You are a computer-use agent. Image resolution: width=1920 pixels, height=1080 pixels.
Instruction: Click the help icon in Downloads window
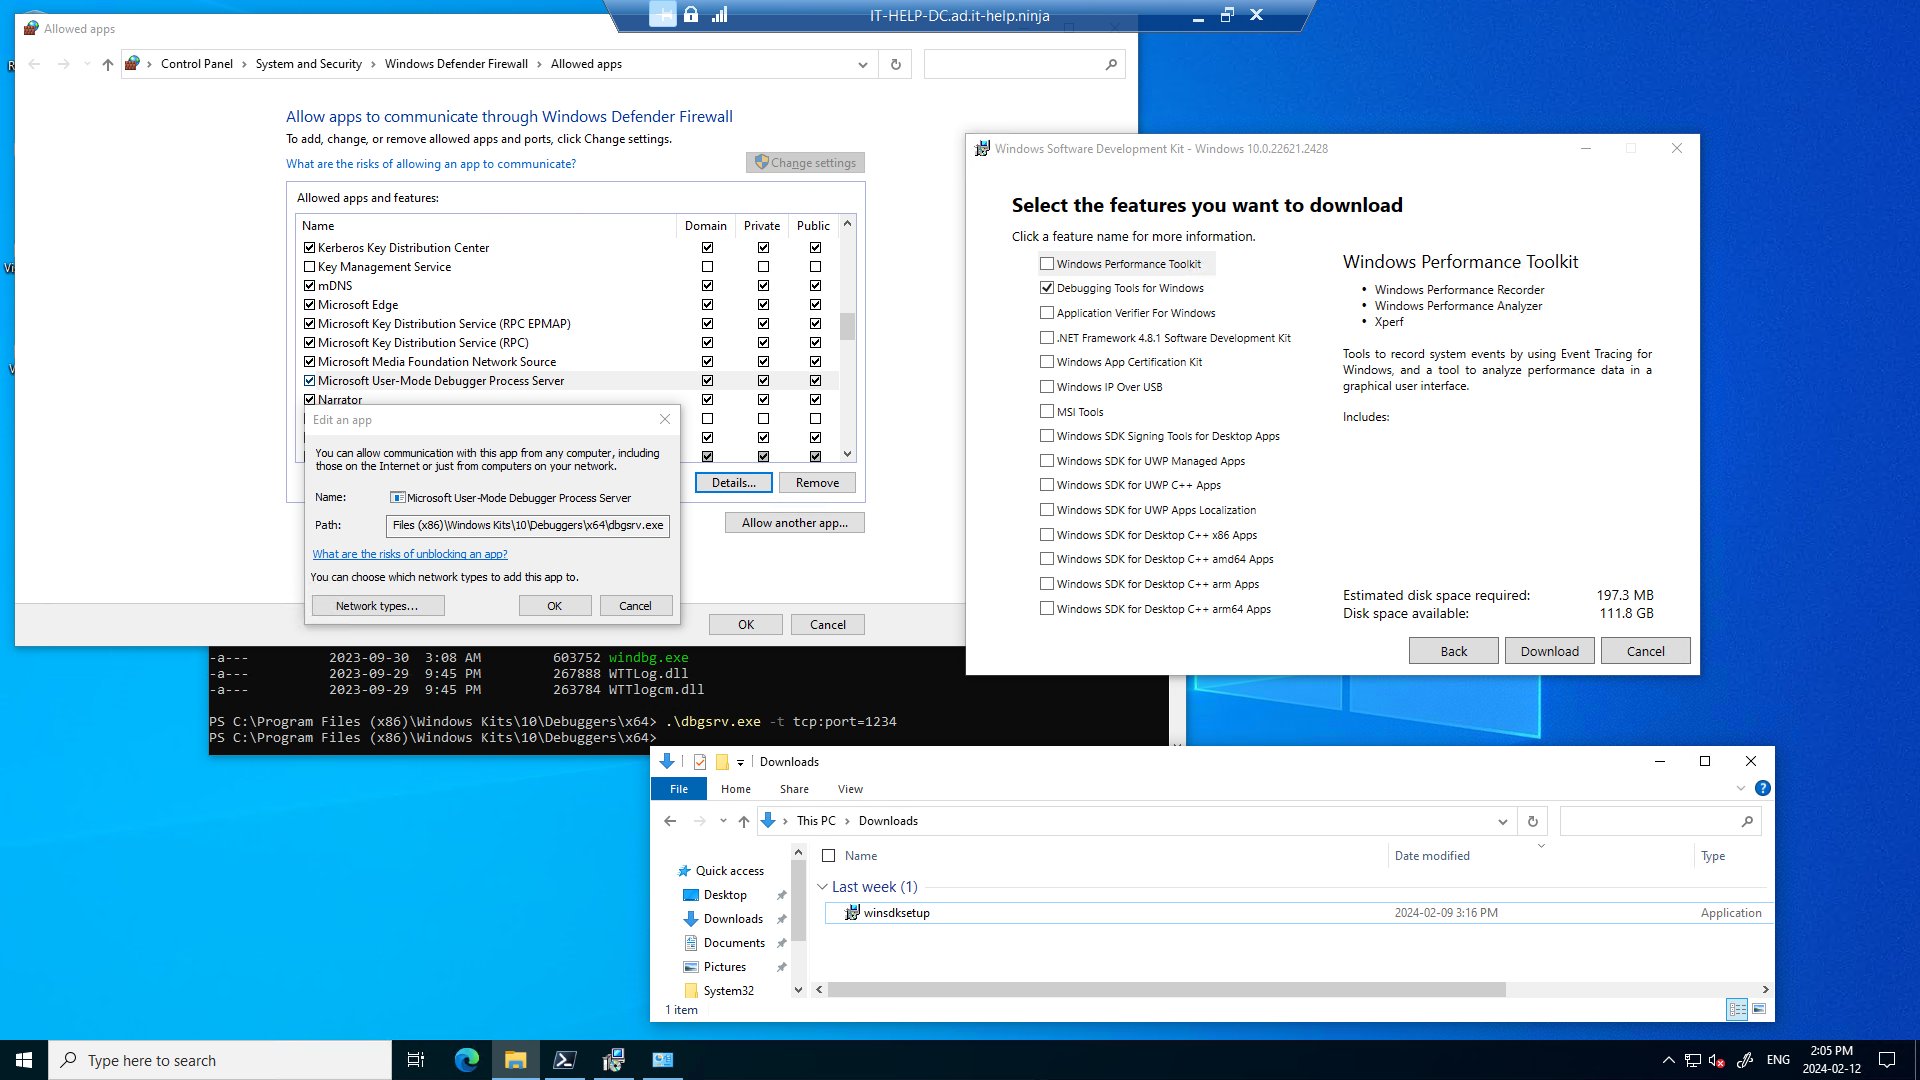point(1763,788)
